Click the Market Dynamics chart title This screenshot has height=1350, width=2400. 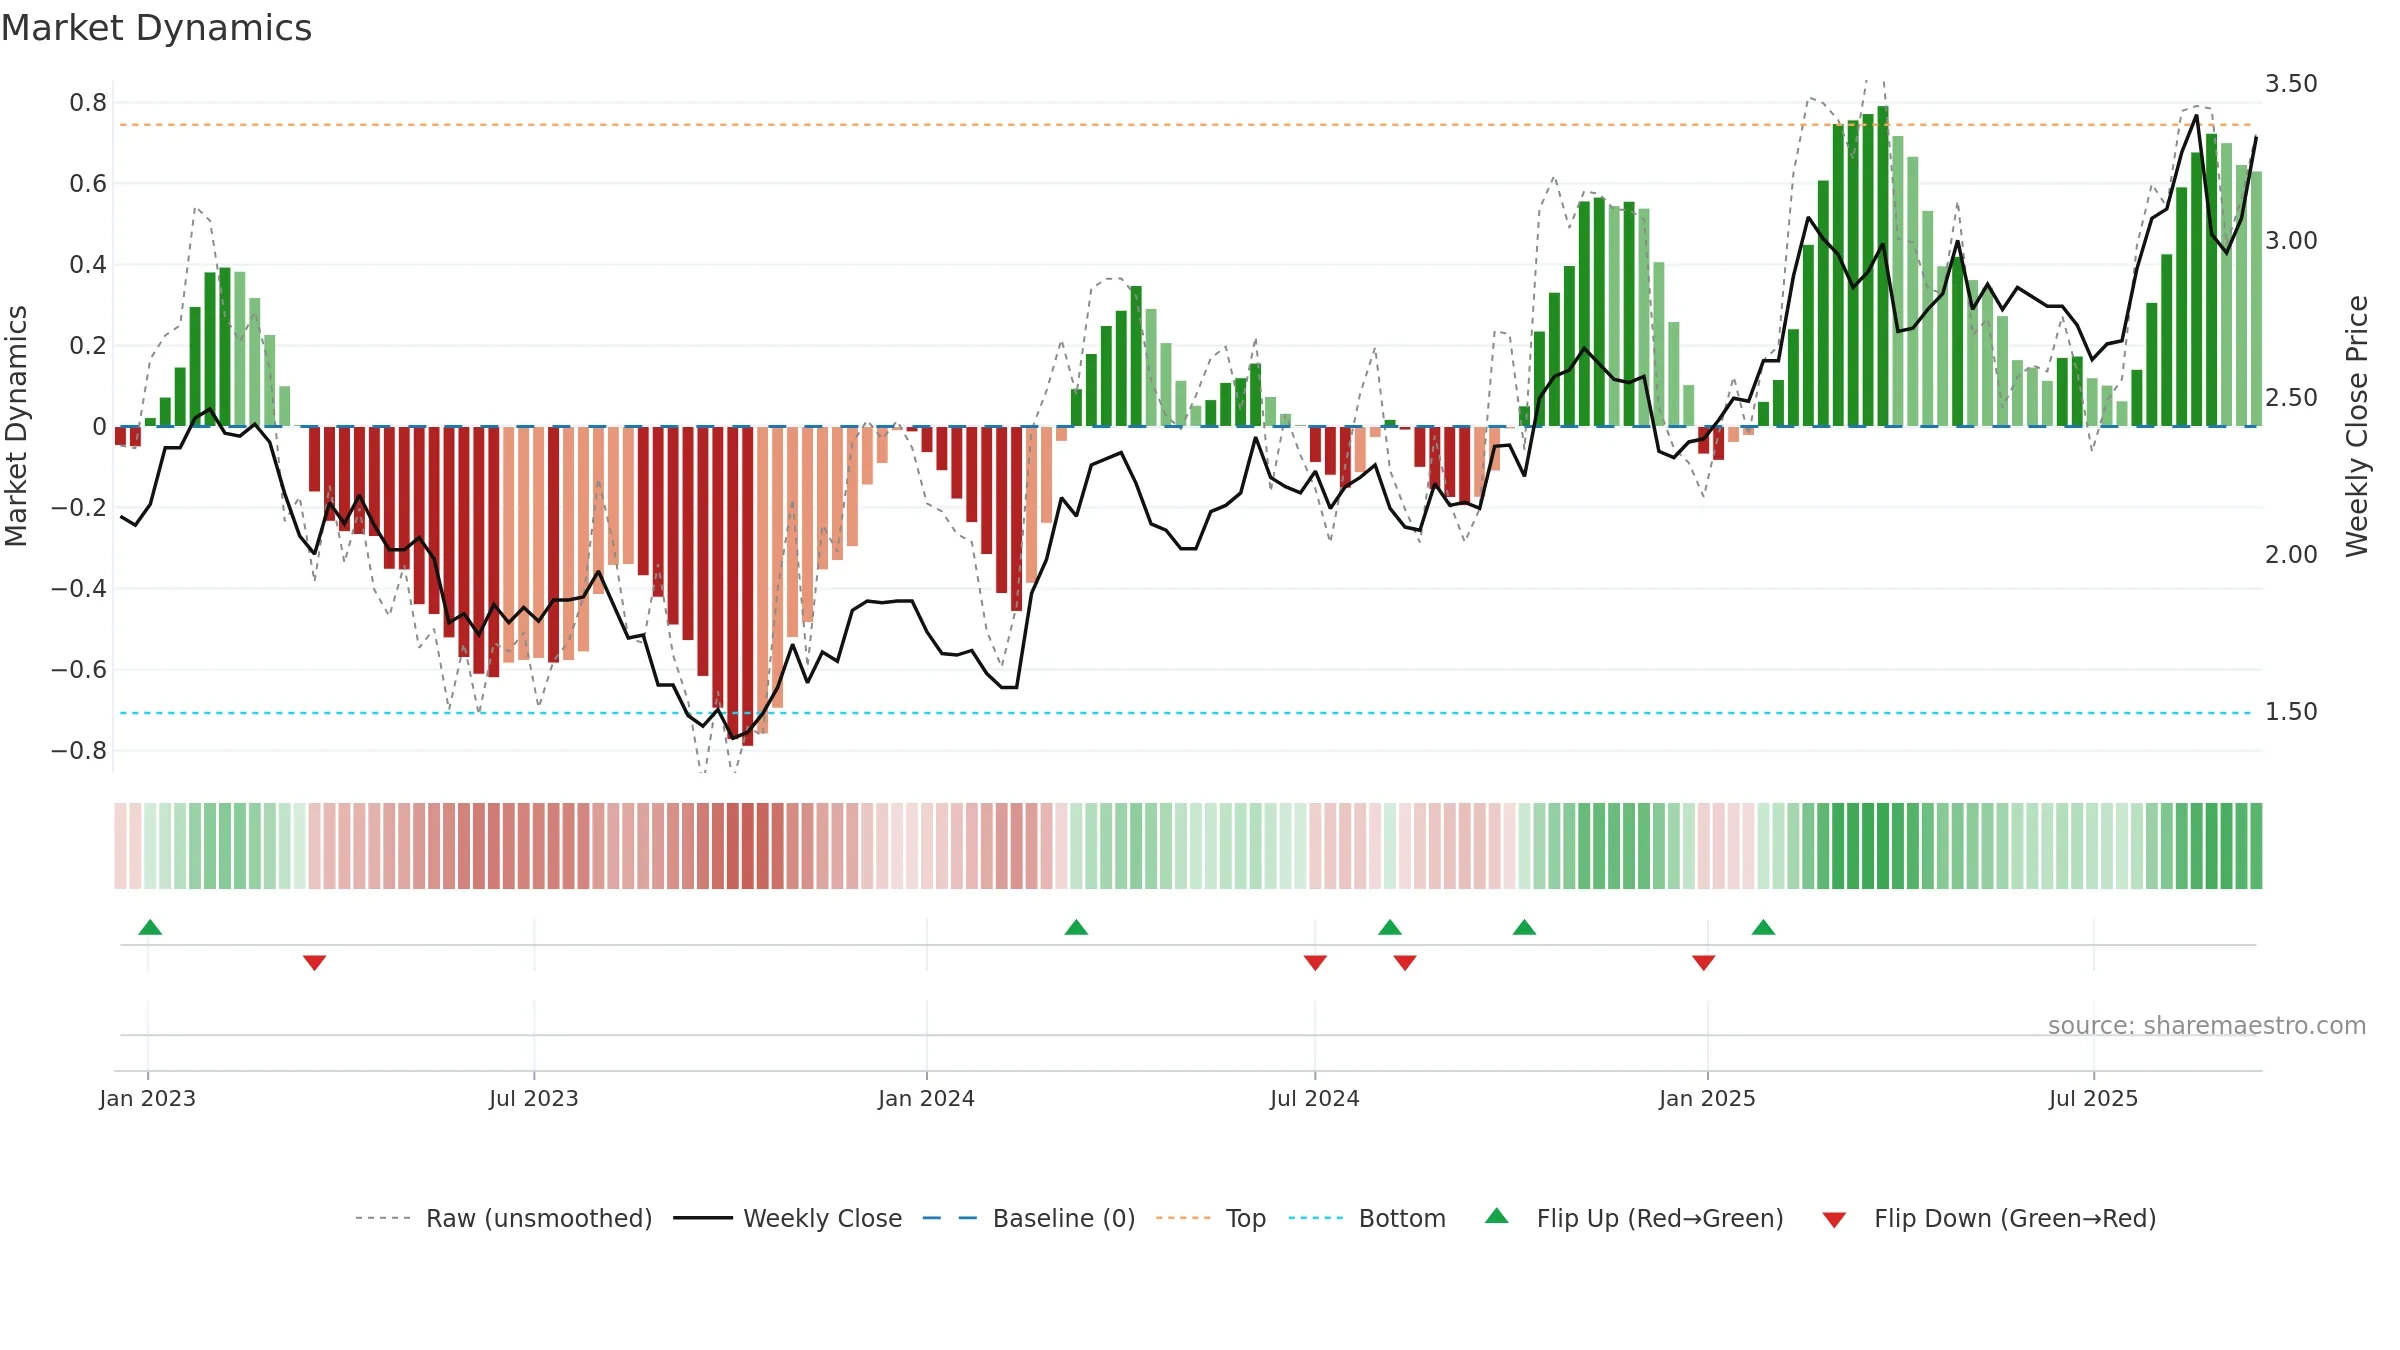point(156,28)
